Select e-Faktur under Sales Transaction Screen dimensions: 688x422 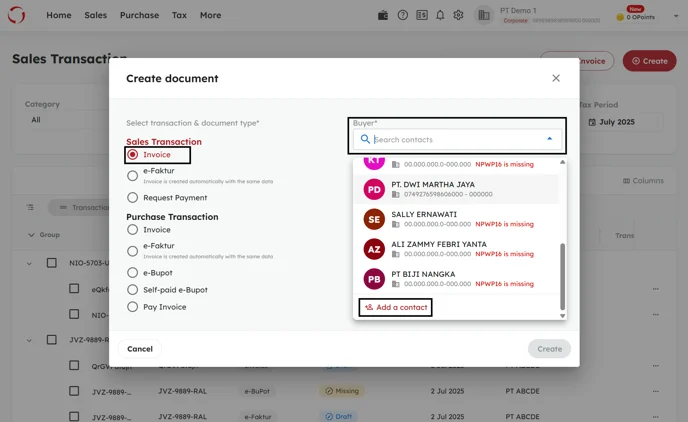(133, 176)
